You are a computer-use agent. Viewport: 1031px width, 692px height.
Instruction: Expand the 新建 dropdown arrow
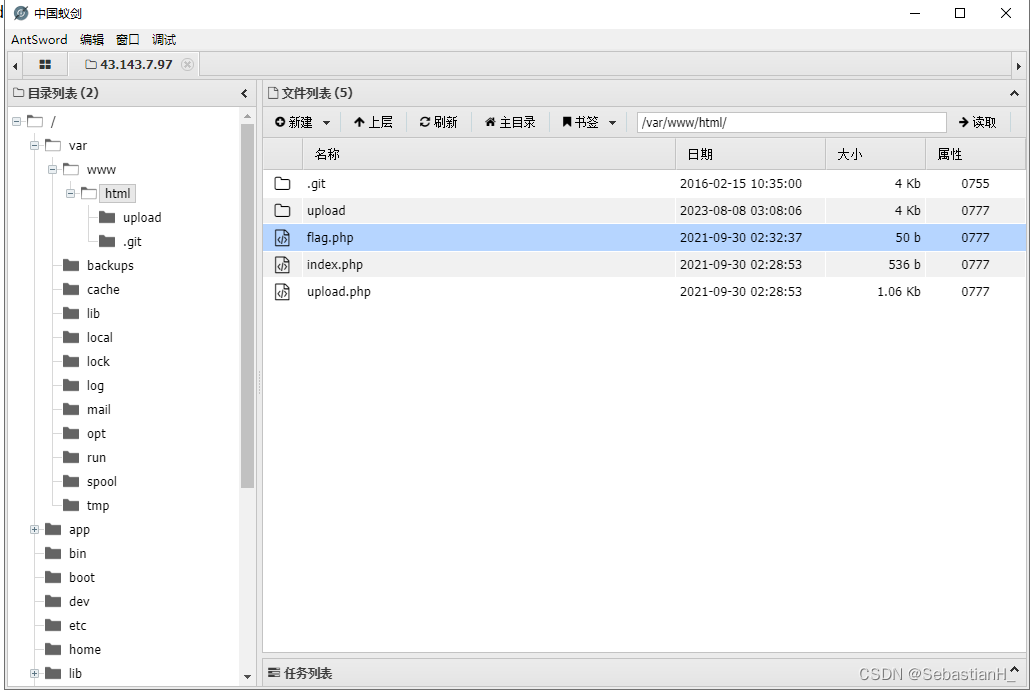tap(326, 121)
